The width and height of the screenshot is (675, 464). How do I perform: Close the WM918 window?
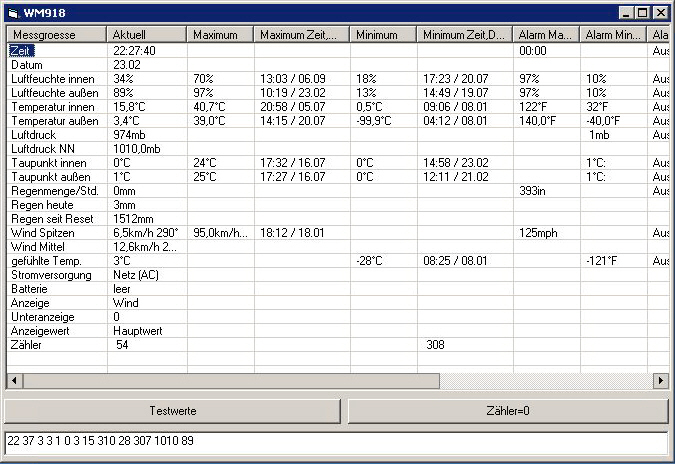(660, 13)
